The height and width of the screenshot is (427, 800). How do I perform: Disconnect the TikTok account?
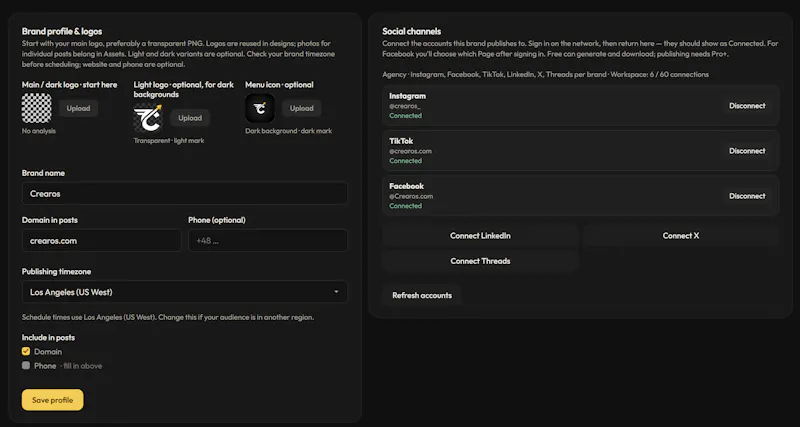tap(747, 151)
